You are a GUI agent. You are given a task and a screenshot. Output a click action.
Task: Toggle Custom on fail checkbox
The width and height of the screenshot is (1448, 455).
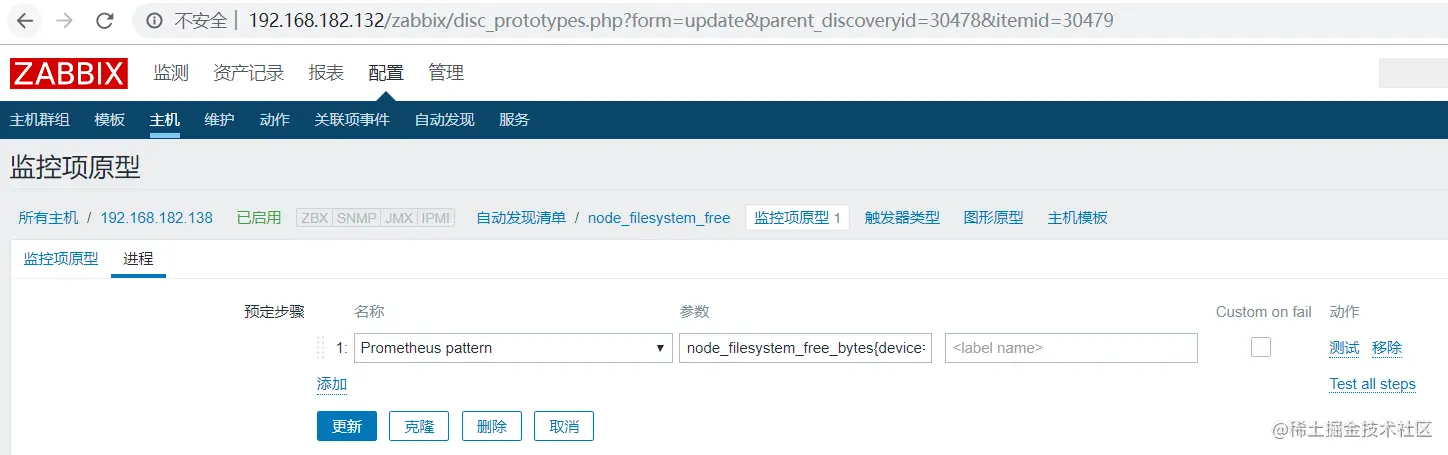pos(1261,347)
